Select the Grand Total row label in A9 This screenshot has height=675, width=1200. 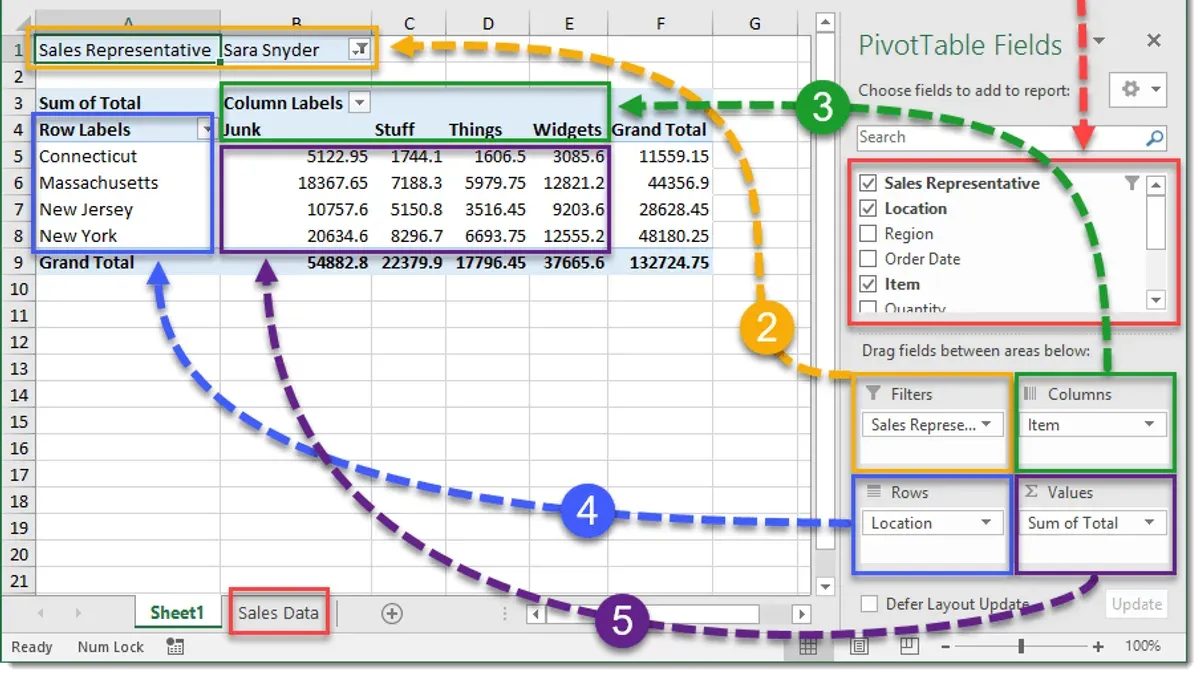click(127, 263)
